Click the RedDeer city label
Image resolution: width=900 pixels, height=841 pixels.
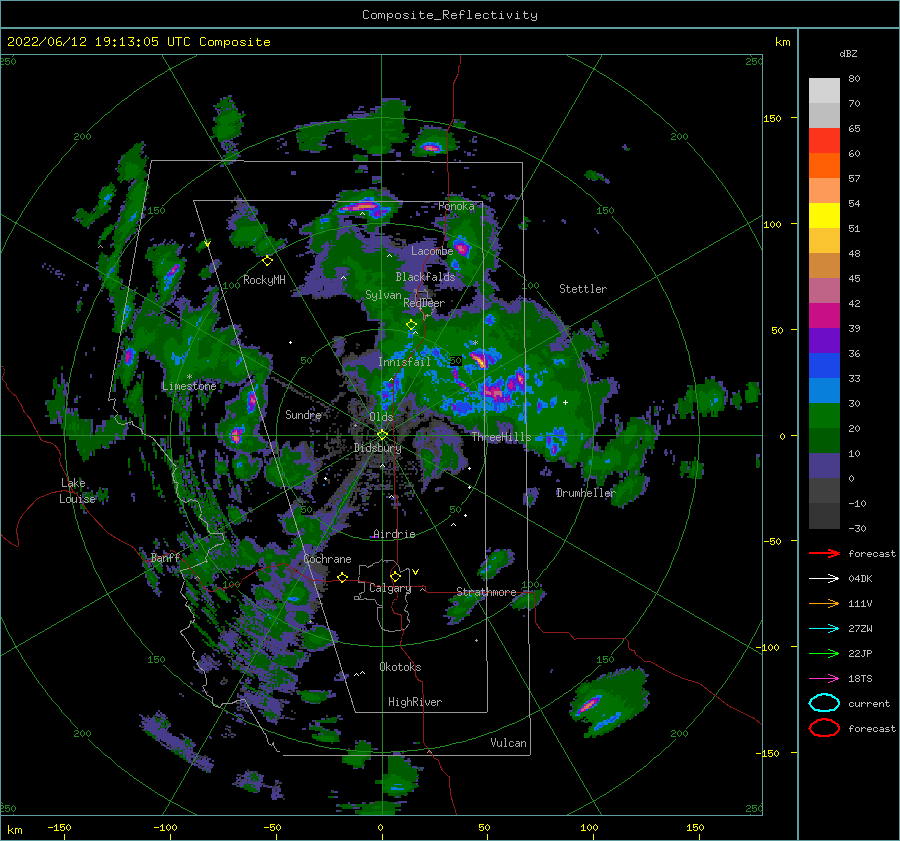[x=424, y=303]
